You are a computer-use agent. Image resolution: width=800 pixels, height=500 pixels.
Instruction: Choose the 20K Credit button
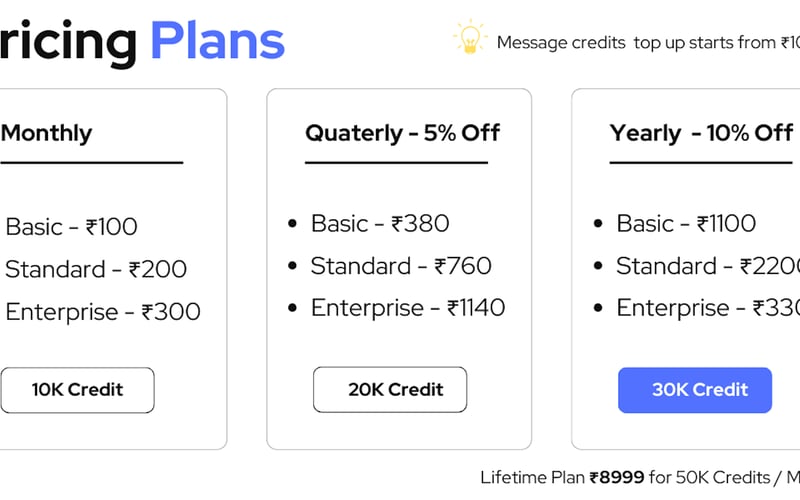[390, 390]
